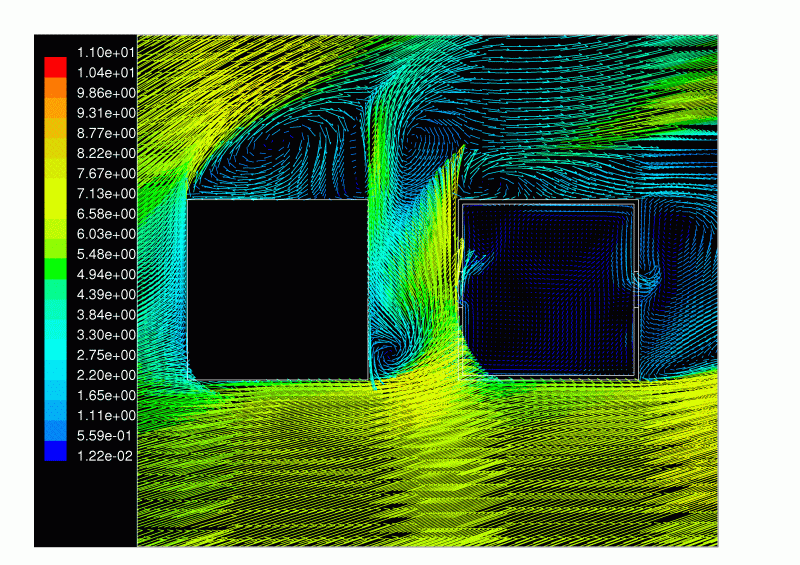Click the 9.31e+00 legend value

coord(106,113)
